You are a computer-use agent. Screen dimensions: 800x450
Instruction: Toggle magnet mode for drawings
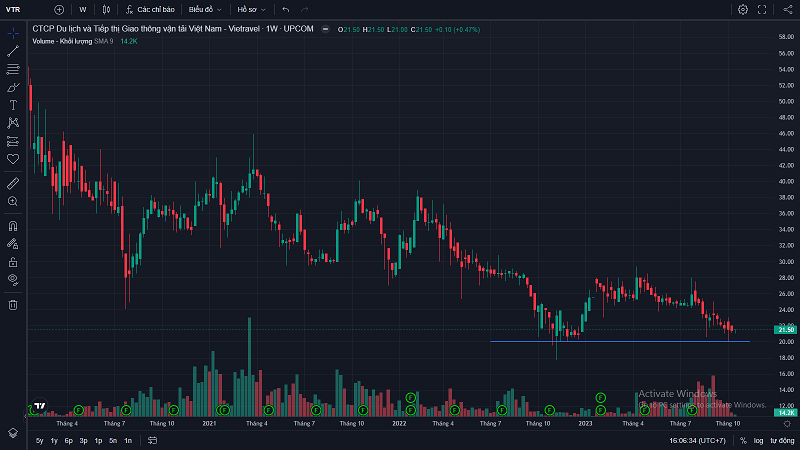pyautogui.click(x=13, y=225)
